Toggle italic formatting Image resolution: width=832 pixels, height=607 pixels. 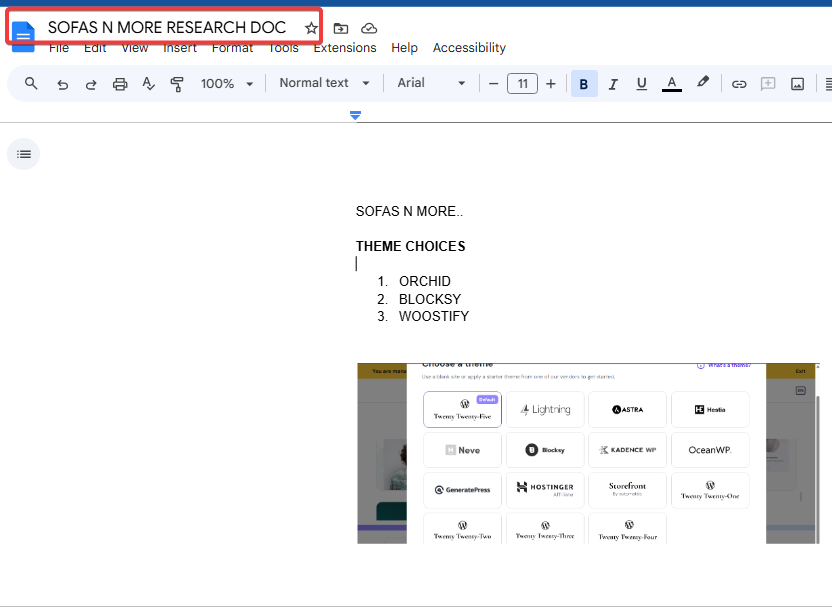coord(613,84)
